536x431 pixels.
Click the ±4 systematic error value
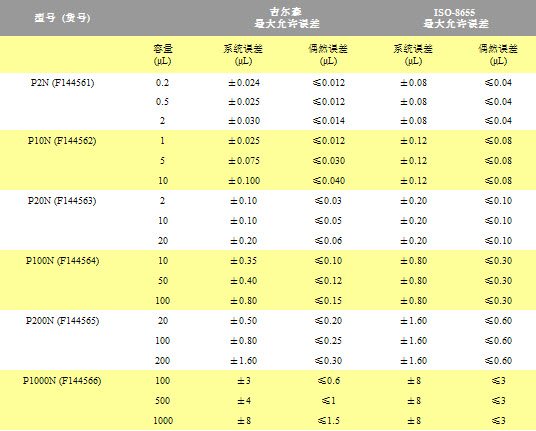[x=244, y=401]
